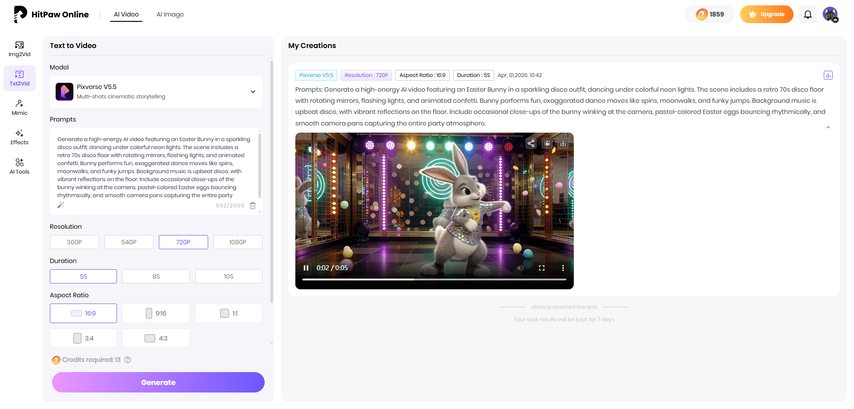Click the creation card download icon

tap(828, 75)
